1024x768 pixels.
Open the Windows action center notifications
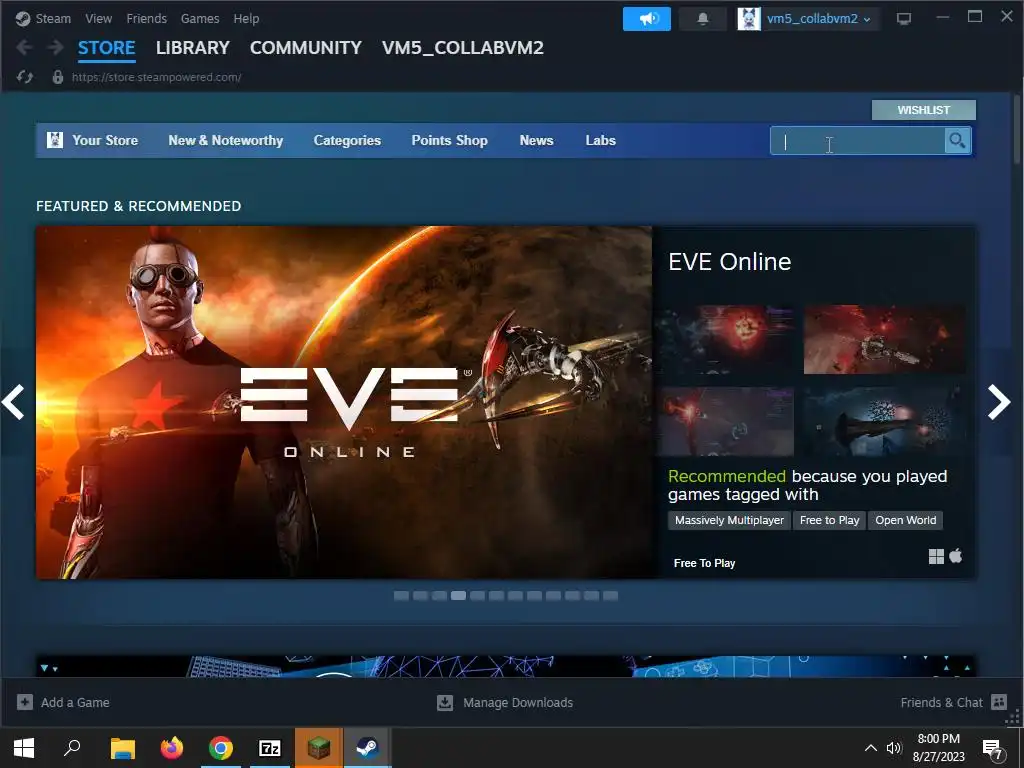pos(993,748)
